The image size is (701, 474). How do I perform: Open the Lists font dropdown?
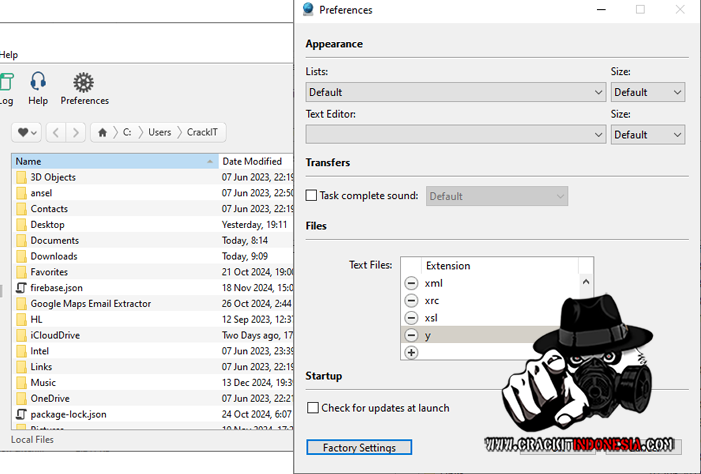(456, 92)
